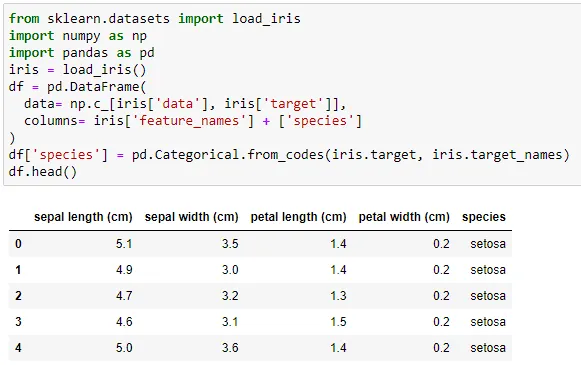Click the 'sepal length (cm)' column header

click(83, 217)
